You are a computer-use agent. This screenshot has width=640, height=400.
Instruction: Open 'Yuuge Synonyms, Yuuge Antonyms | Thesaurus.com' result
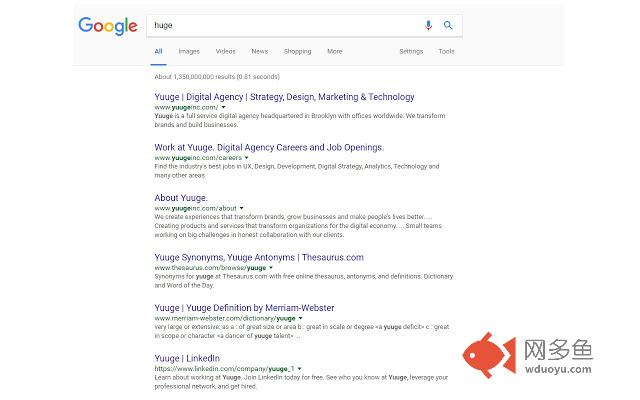(259, 258)
